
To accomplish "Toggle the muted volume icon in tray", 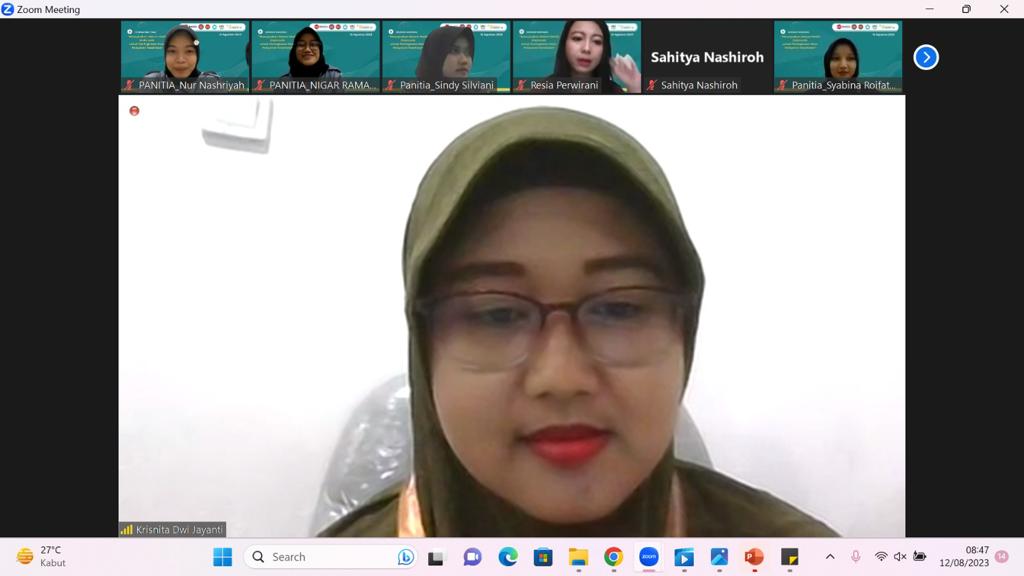I will pos(900,557).
